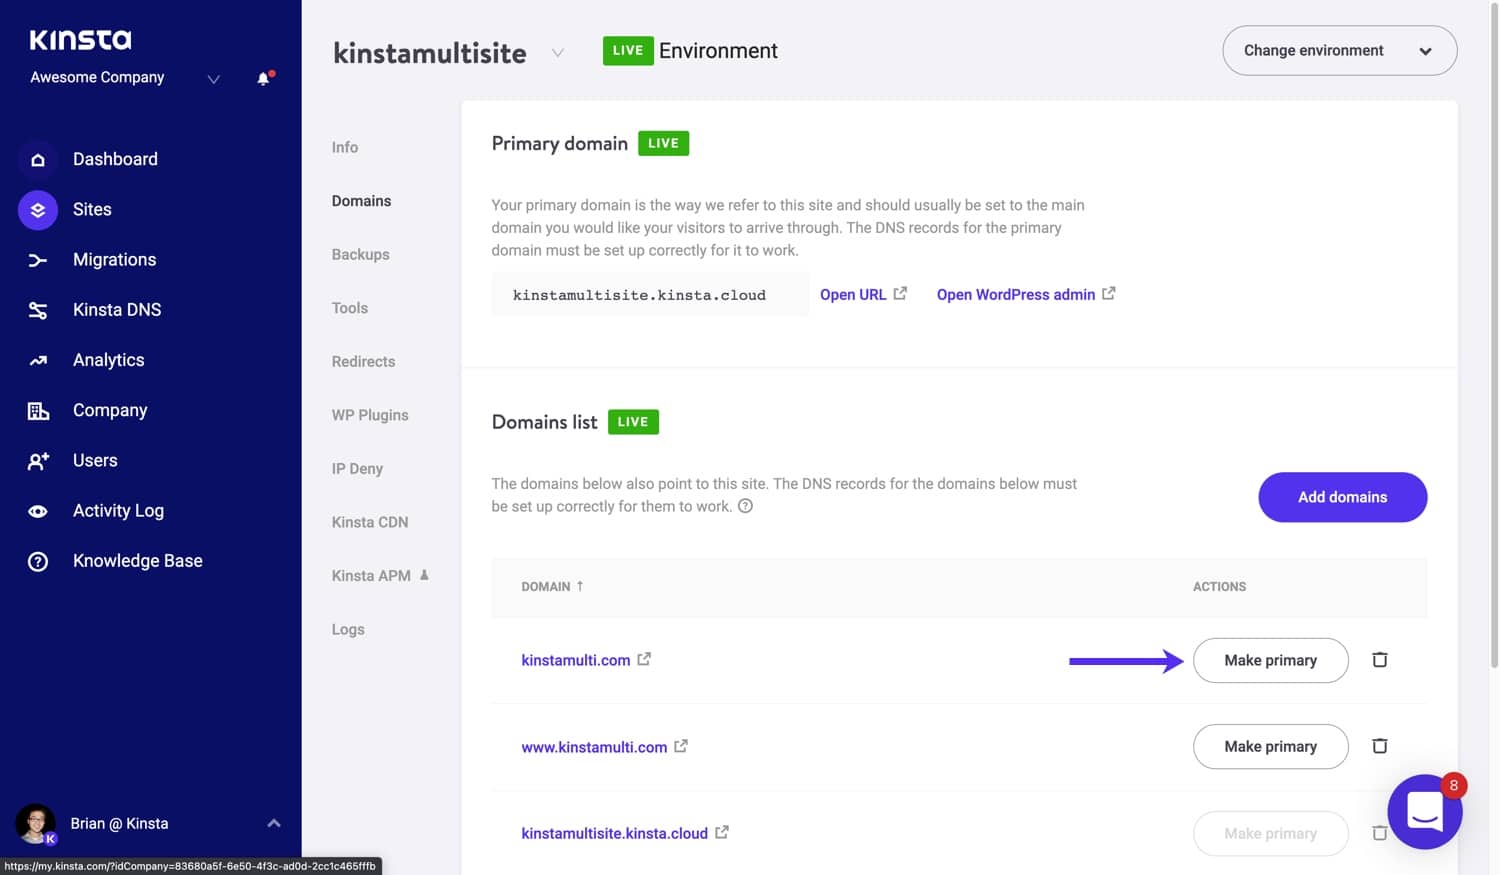Delete the kinstamulti.com domain via trash icon
Image resolution: width=1500 pixels, height=875 pixels.
coord(1379,660)
